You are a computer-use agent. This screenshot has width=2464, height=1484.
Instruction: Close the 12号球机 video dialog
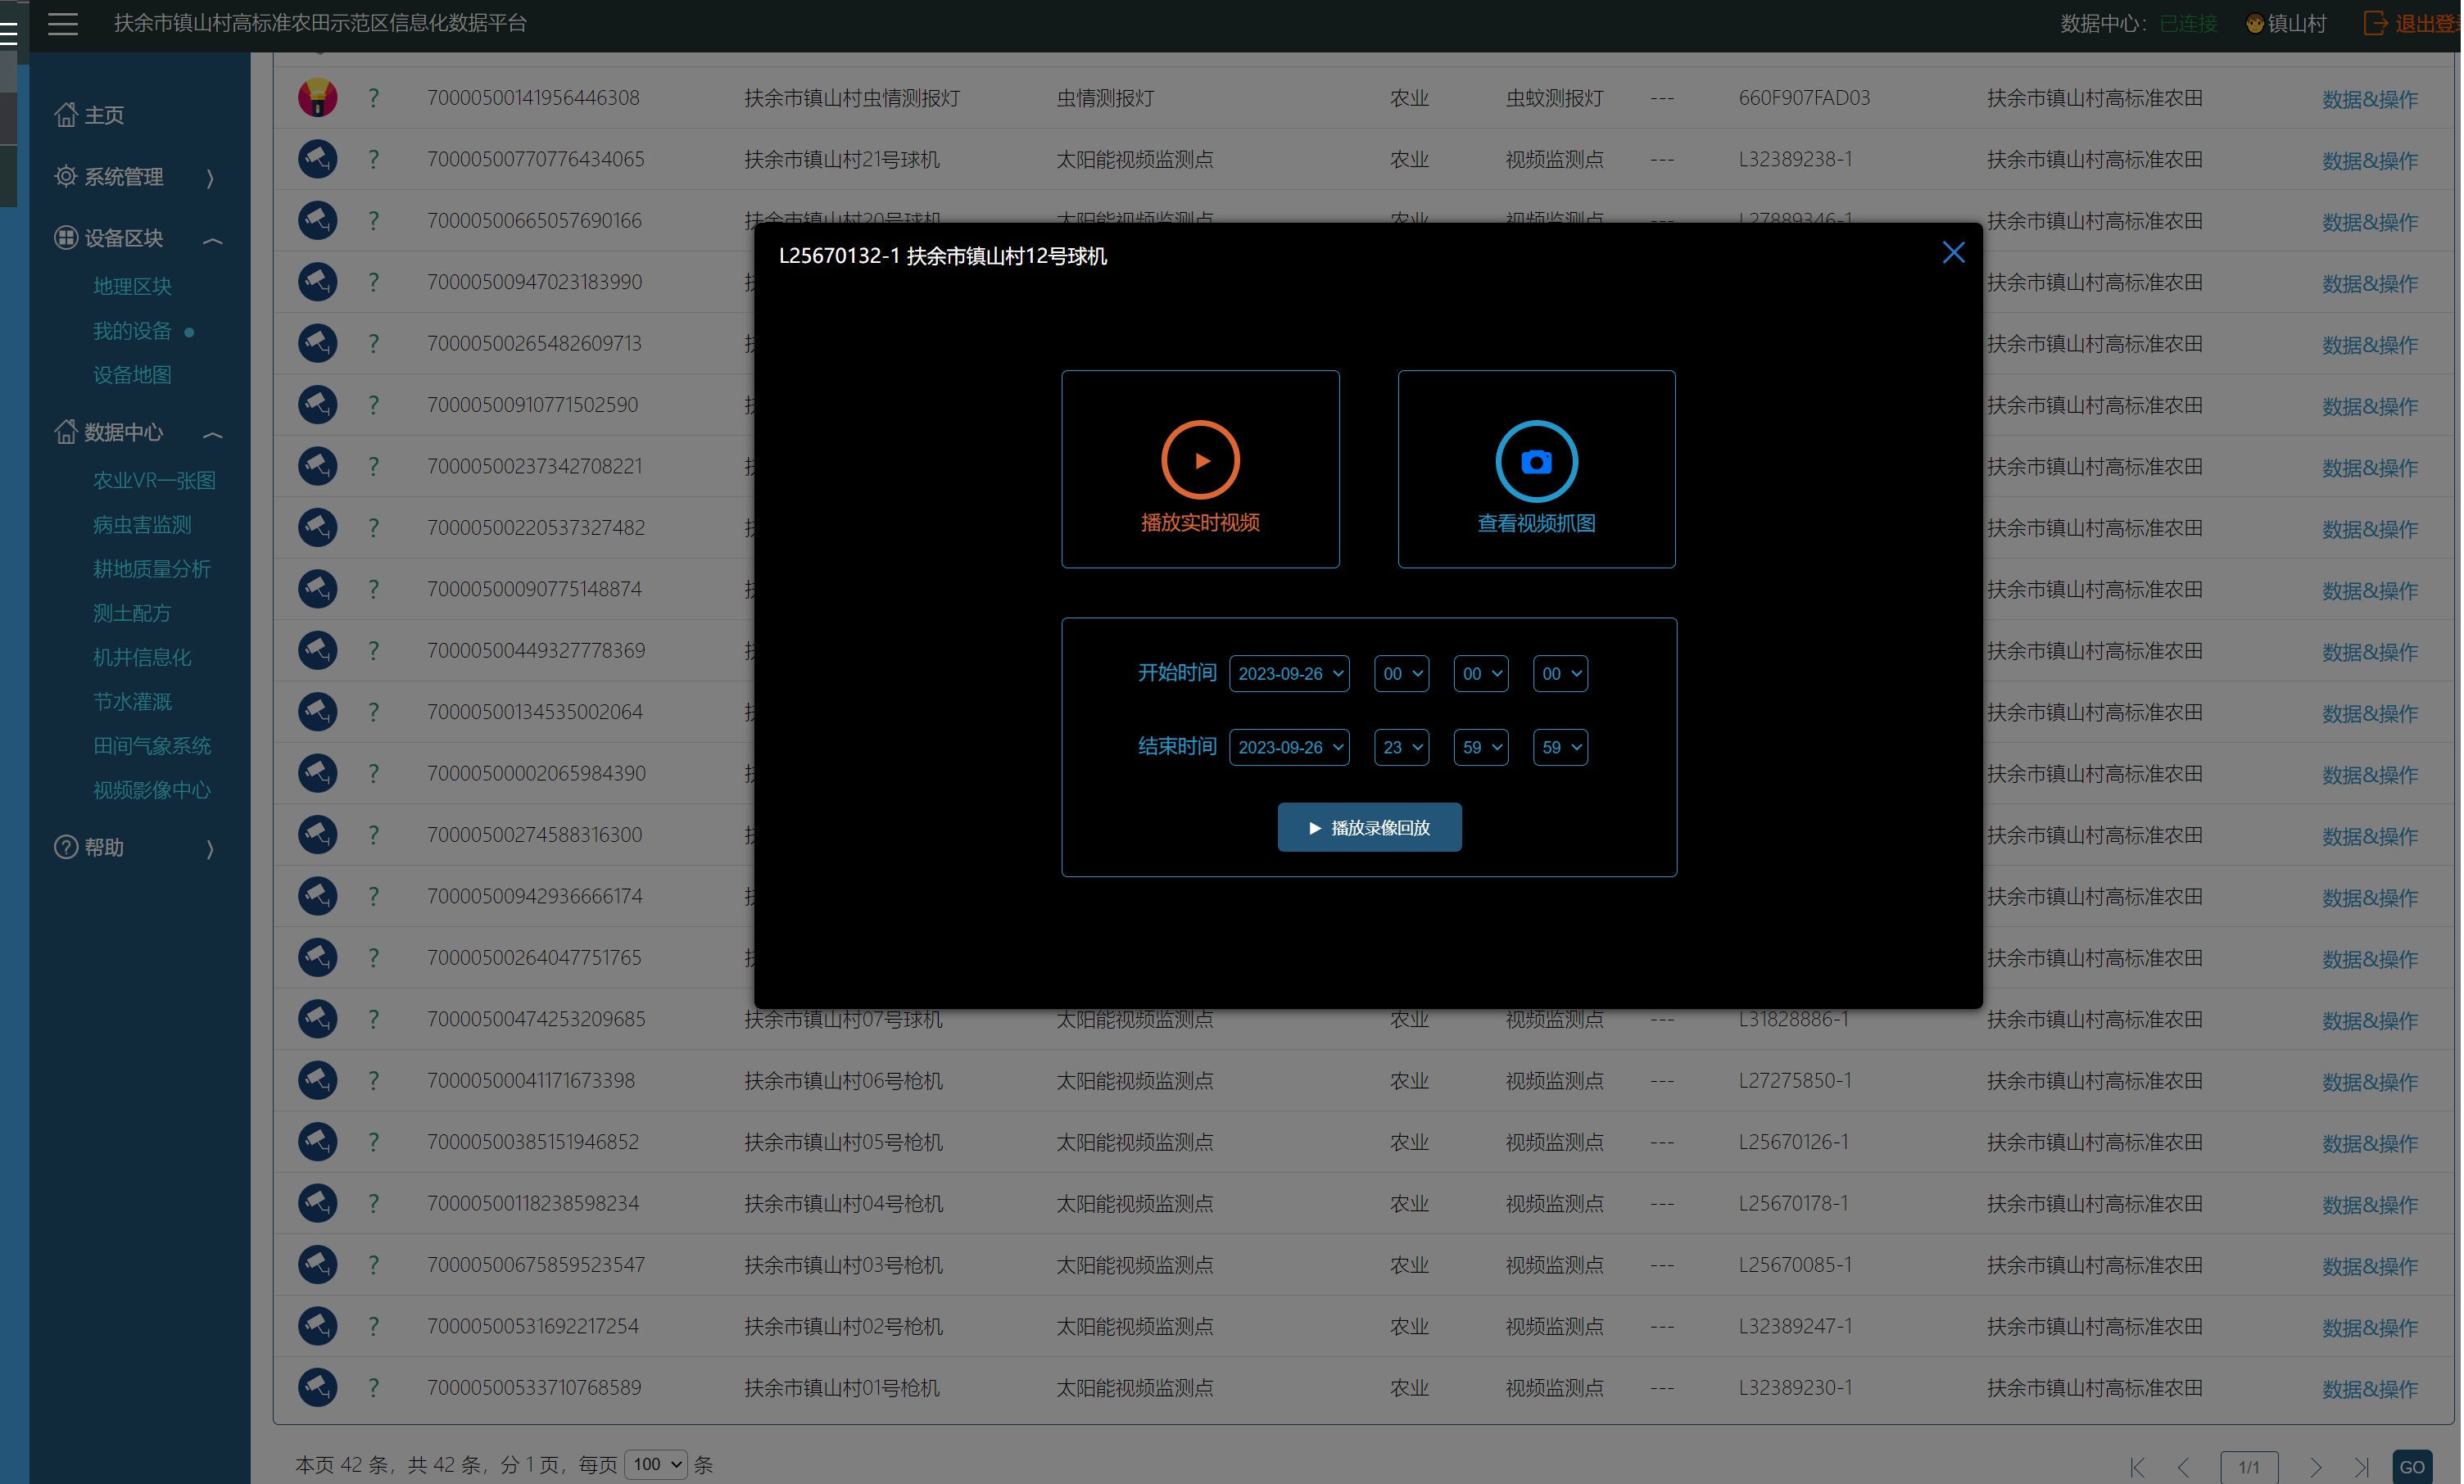point(1953,252)
